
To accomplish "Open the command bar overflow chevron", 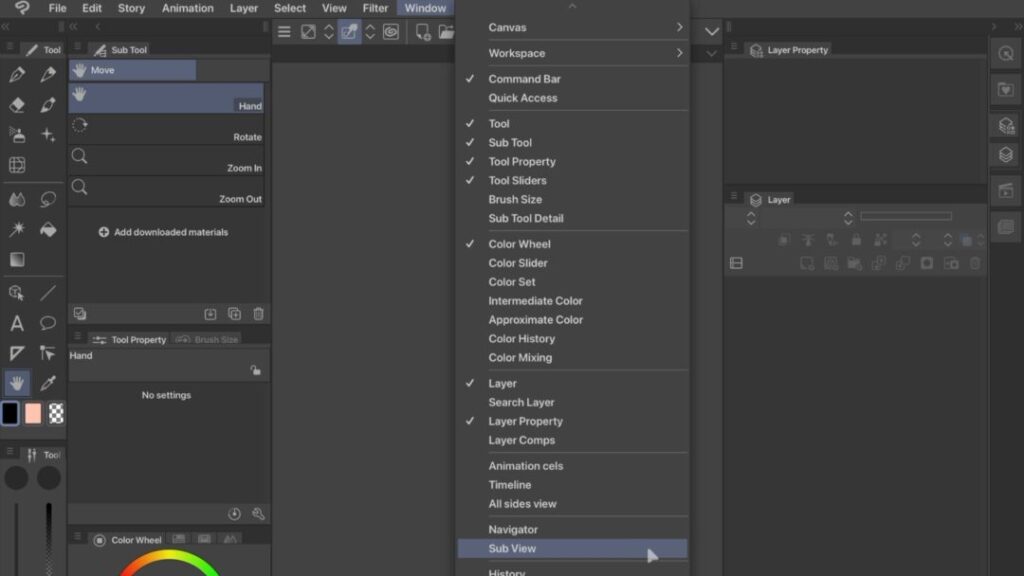I will coord(712,32).
